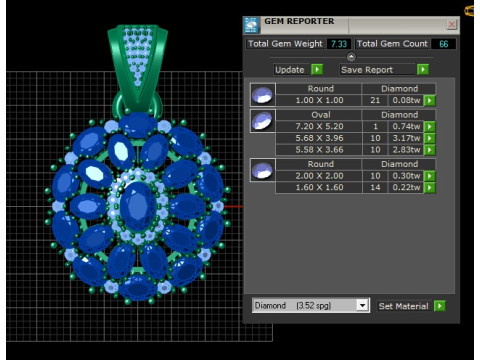Select the Oval diamond gem thumbnail

[263, 121]
